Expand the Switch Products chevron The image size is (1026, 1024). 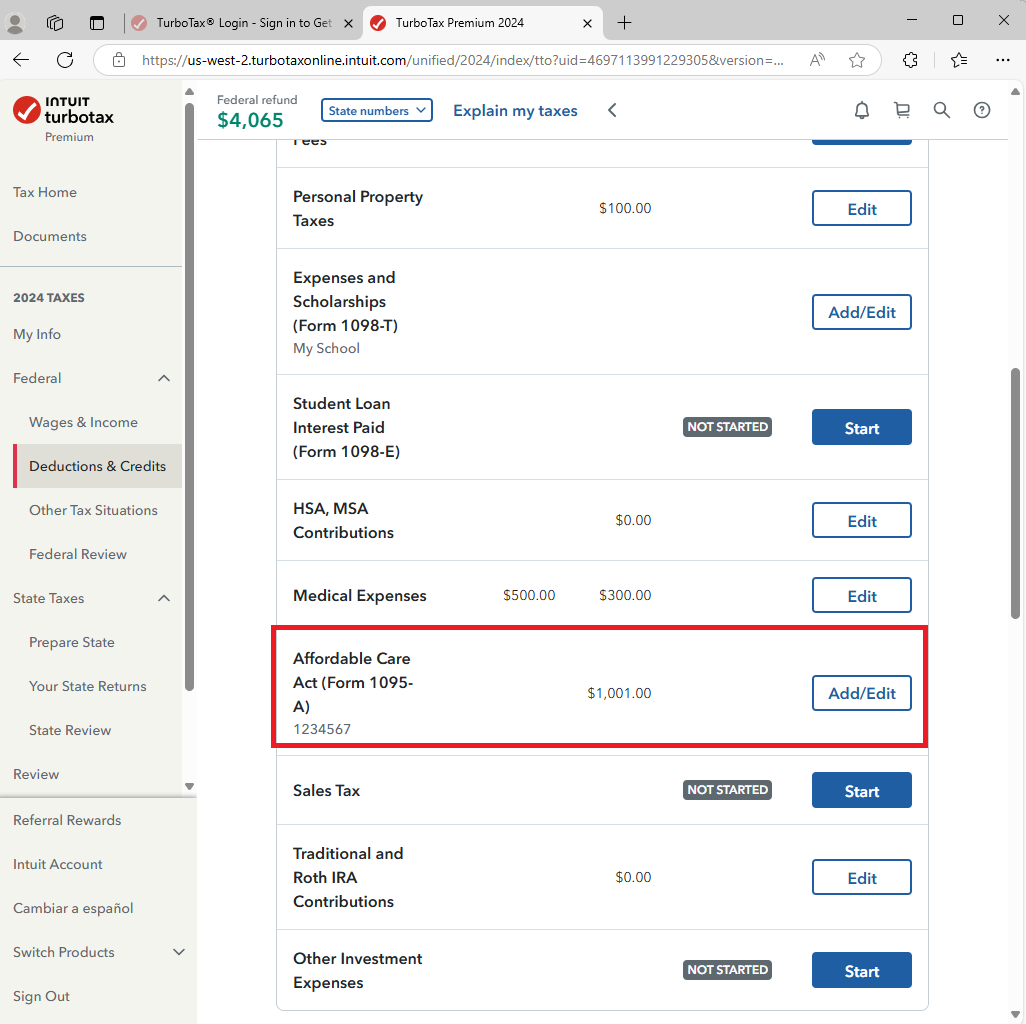[x=179, y=952]
